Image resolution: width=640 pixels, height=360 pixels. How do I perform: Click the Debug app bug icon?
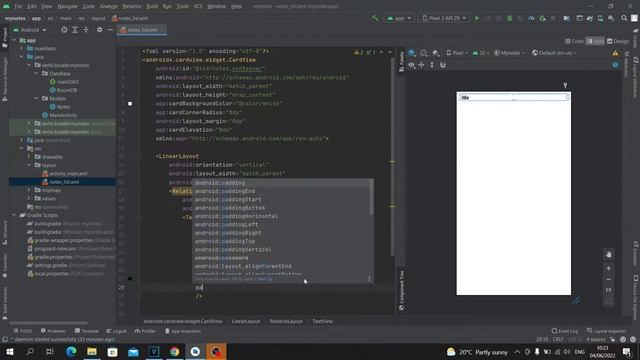coord(509,18)
